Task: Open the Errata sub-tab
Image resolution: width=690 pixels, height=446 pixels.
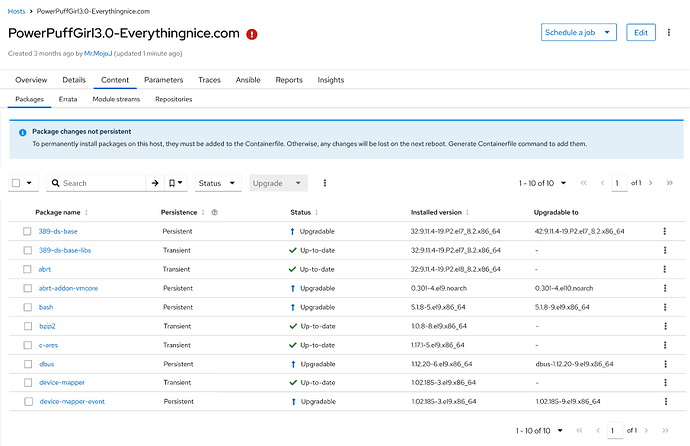Action: [68, 99]
